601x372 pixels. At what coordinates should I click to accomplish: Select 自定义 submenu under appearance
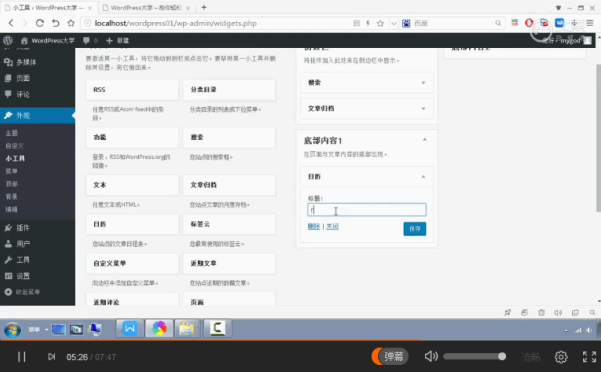15,146
